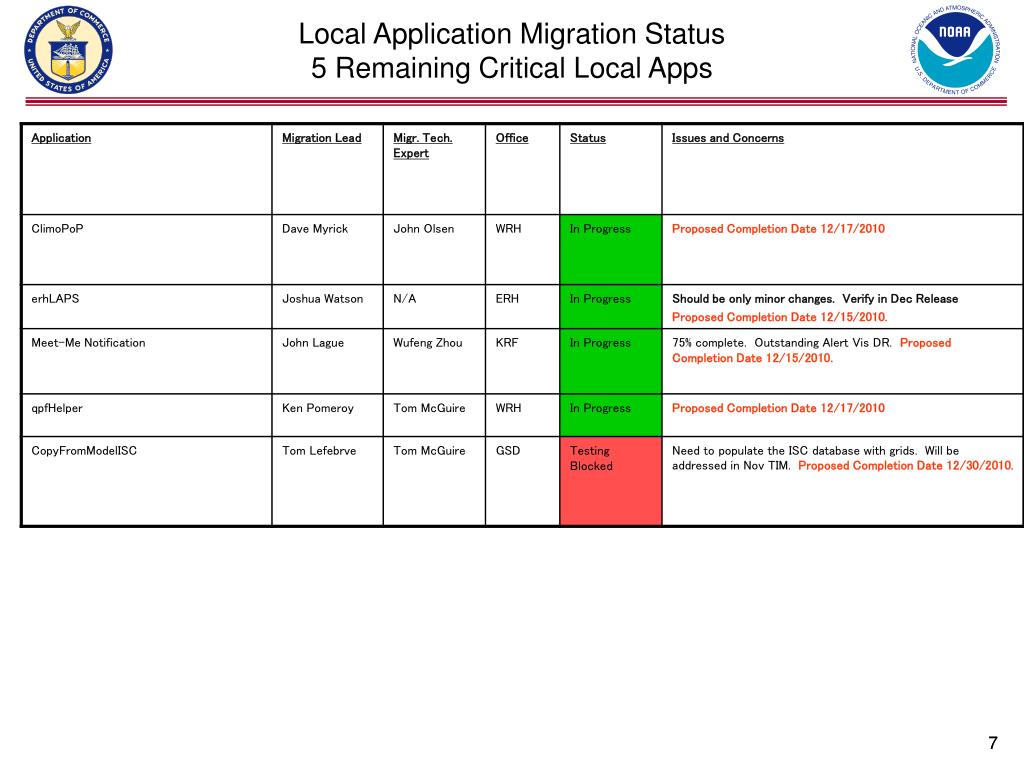This screenshot has height=768, width=1024.
Task: Click the "Status" column header
Action: tap(588, 138)
